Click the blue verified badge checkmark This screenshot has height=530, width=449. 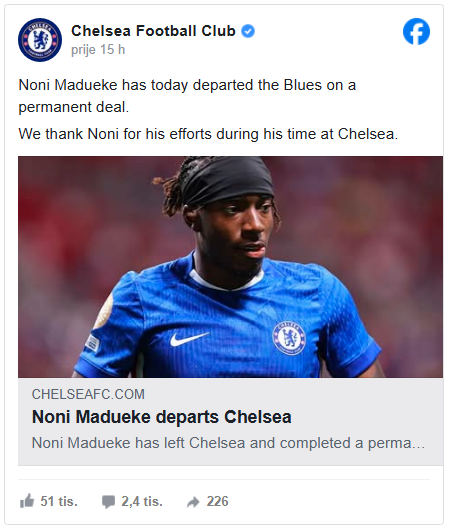tap(248, 31)
